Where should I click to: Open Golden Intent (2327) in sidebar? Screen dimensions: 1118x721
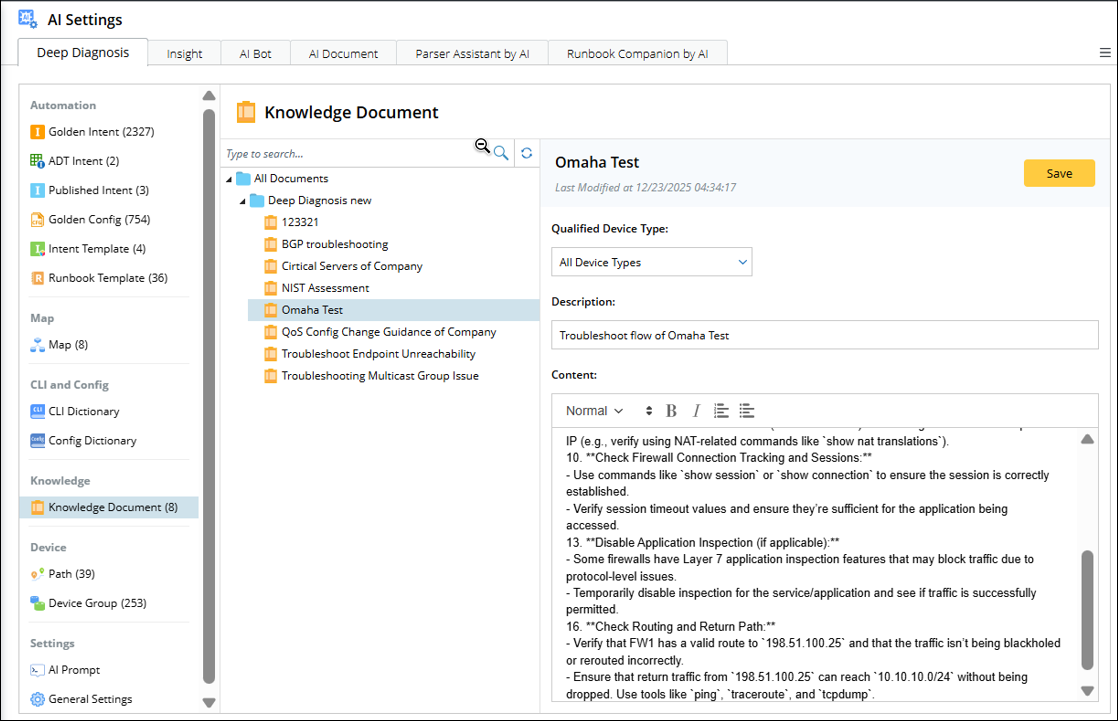(x=100, y=132)
